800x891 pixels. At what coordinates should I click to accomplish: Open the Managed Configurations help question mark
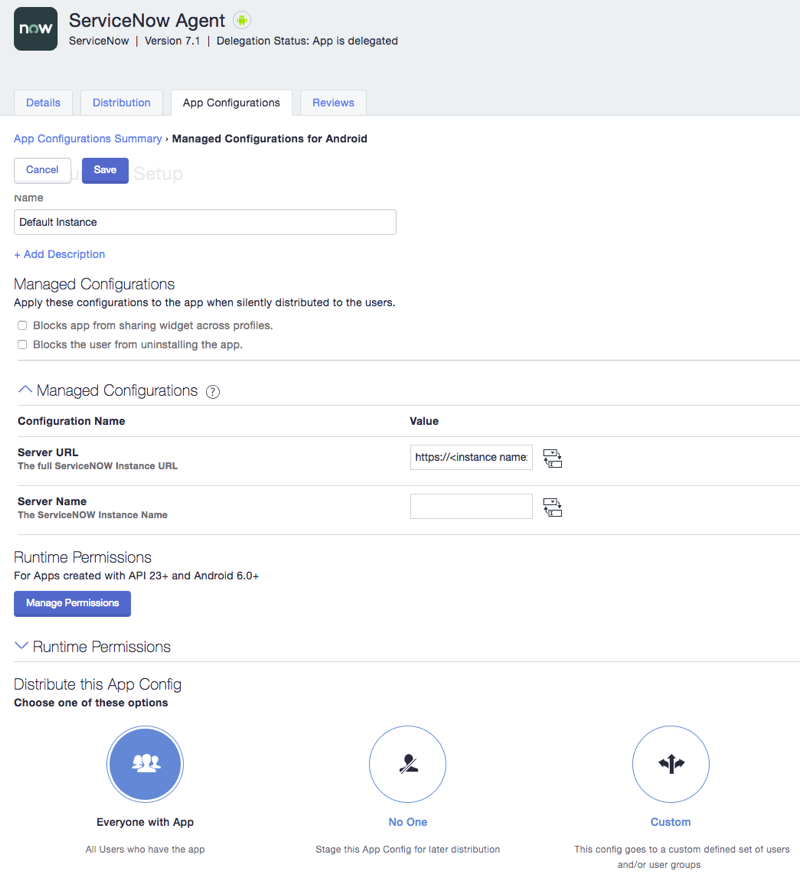(x=212, y=392)
